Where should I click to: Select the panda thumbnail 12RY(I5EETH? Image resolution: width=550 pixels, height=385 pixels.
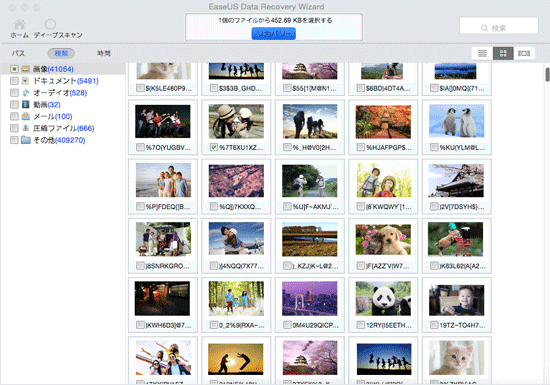point(383,298)
